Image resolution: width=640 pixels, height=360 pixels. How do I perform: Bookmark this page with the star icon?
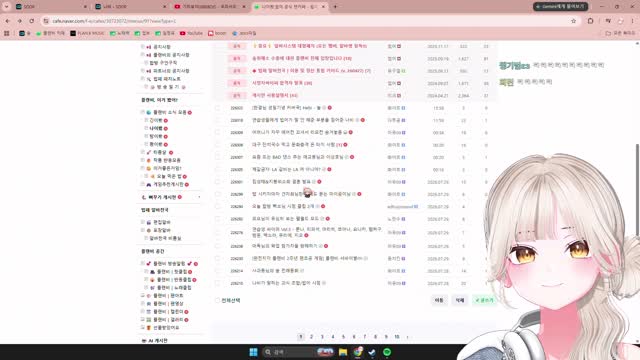click(573, 21)
